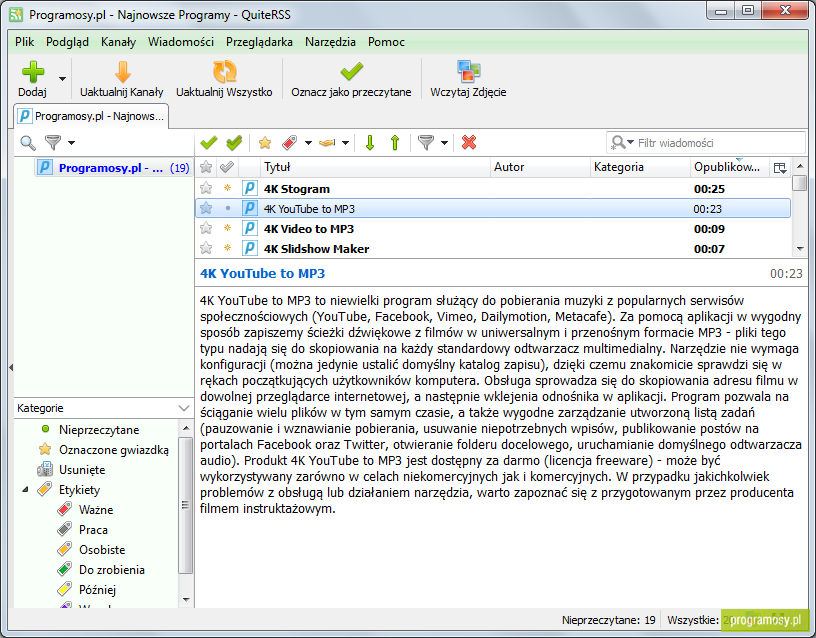
Task: Select the orange Osobiste label
Action: pos(92,550)
